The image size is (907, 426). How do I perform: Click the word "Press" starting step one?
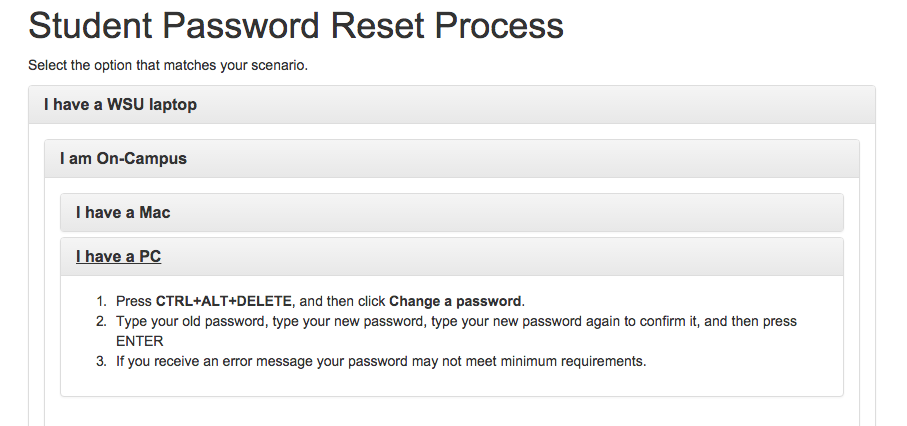pyautogui.click(x=134, y=301)
